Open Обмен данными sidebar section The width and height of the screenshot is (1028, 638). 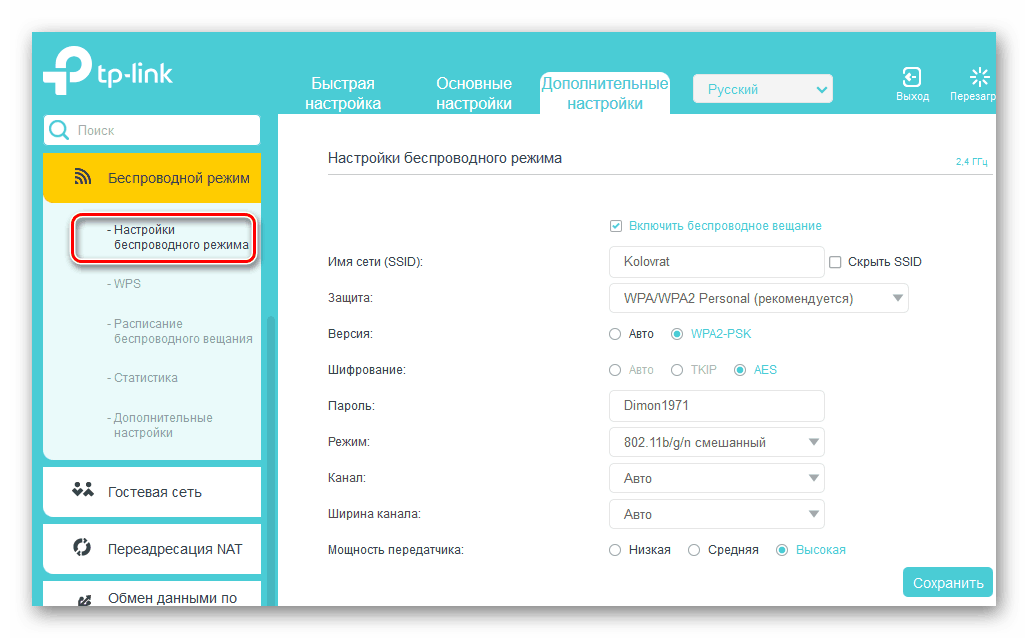pos(152,593)
